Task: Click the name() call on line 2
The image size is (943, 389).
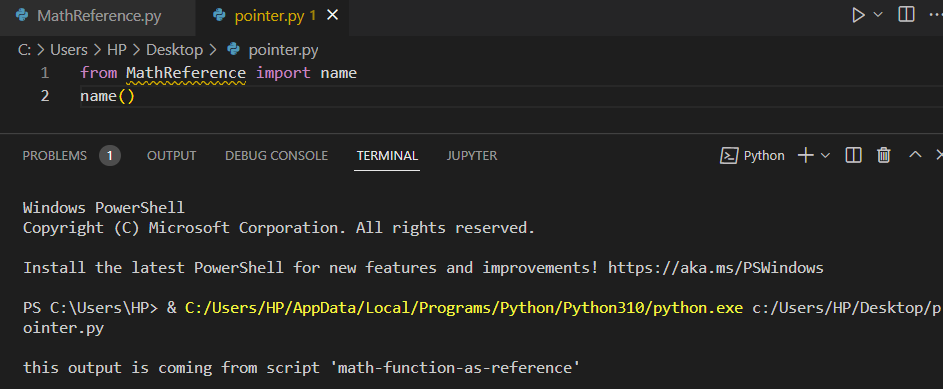Action: tap(108, 96)
